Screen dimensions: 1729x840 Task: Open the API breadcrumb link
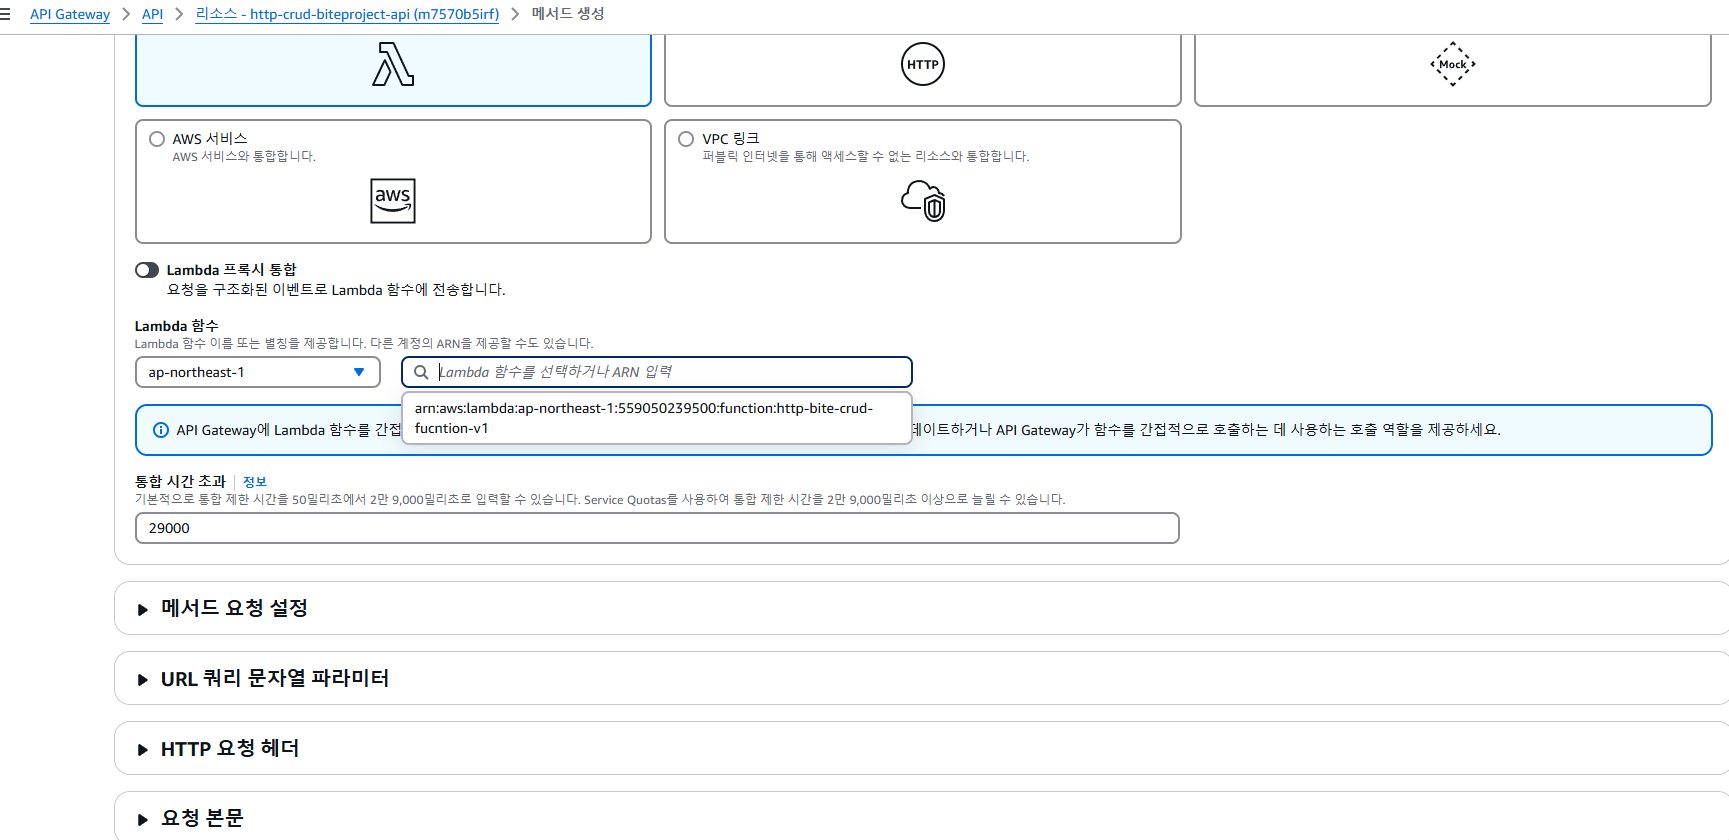coord(152,14)
